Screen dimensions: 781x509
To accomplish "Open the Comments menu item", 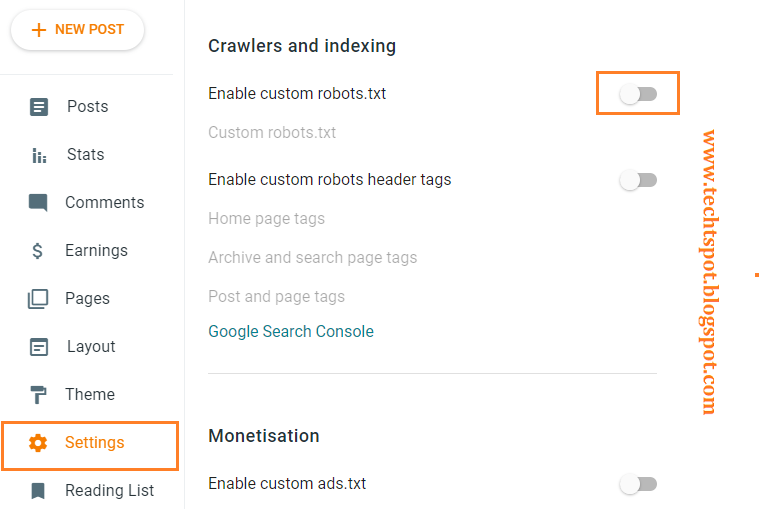I will tap(104, 203).
